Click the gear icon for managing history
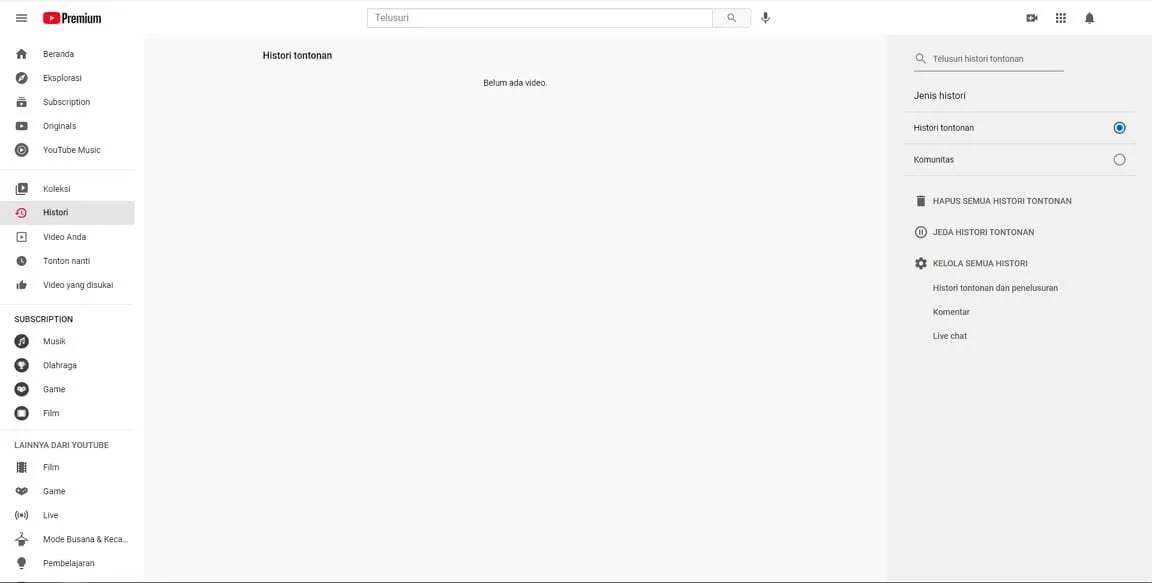The image size is (1152, 583). [921, 263]
